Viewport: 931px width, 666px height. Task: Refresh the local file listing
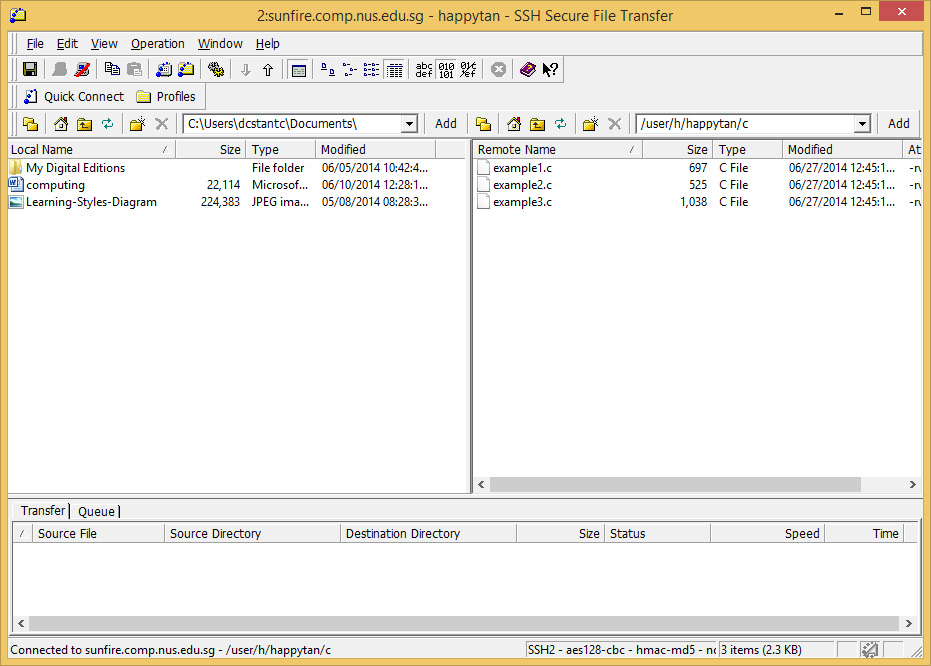pyautogui.click(x=107, y=124)
